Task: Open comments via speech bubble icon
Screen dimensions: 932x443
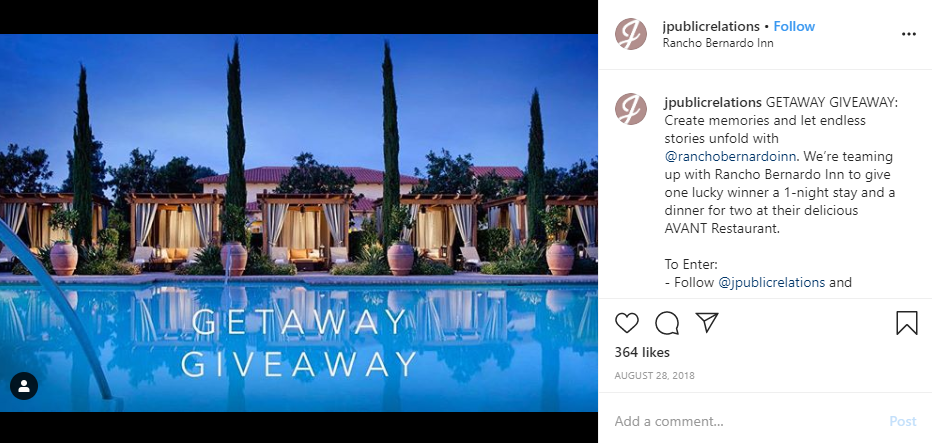Action: 667,323
